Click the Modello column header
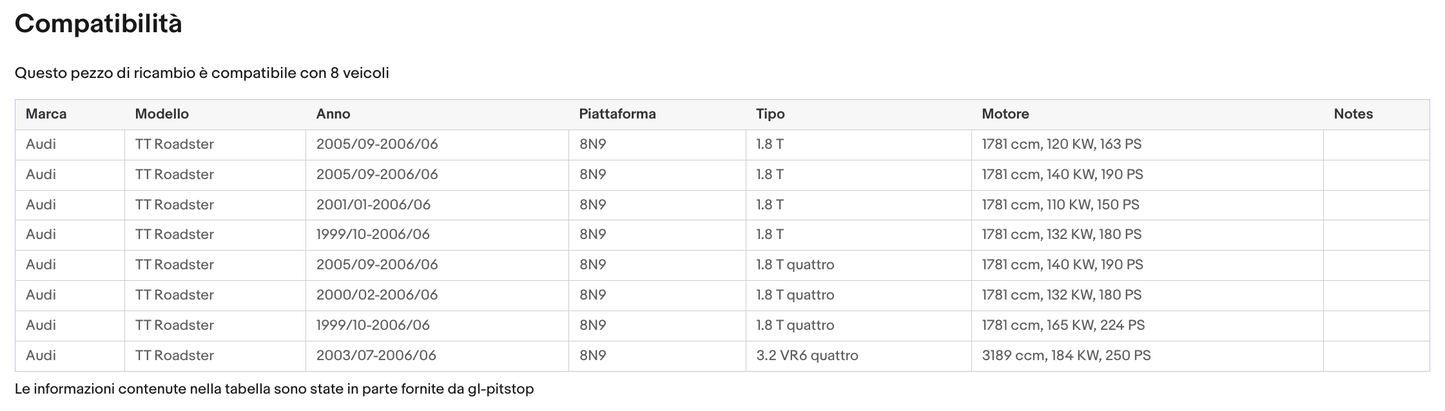Screen dimensions: 1445x411 pos(162,114)
